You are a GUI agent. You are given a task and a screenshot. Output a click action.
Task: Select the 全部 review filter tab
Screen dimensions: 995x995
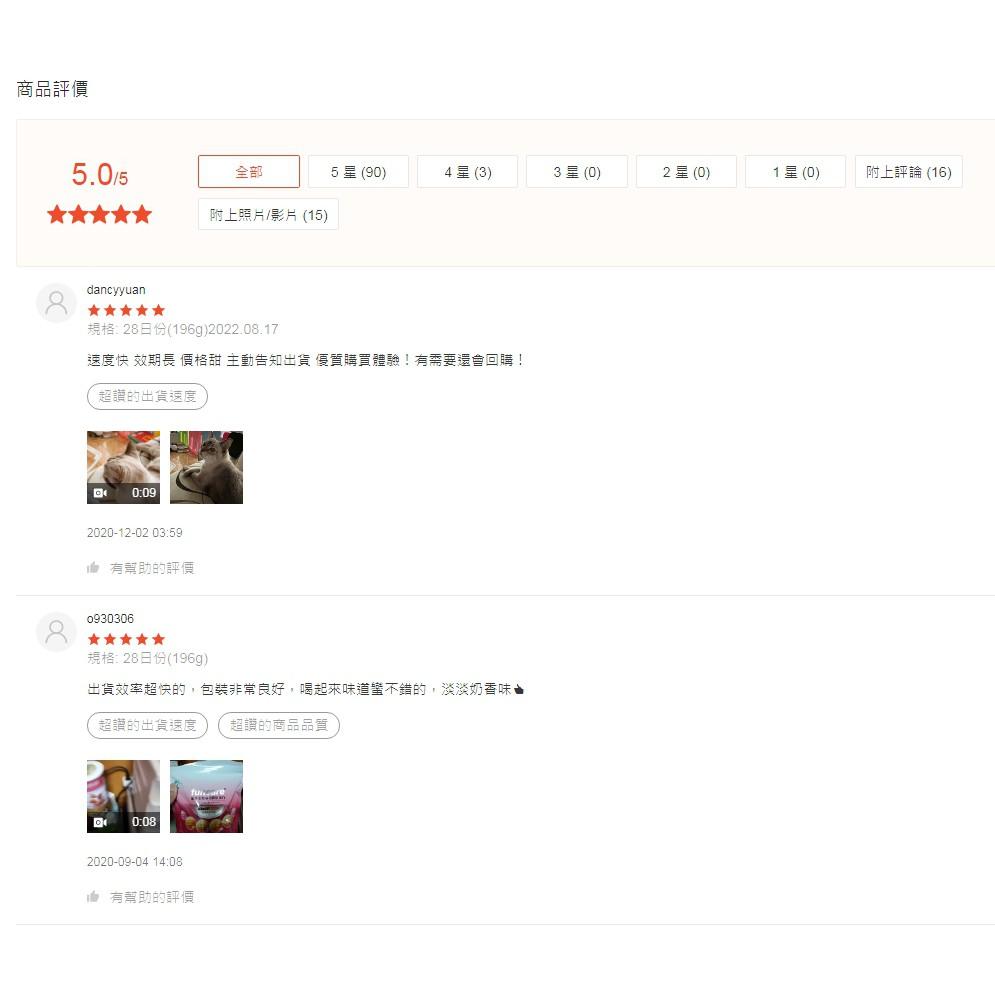[248, 171]
